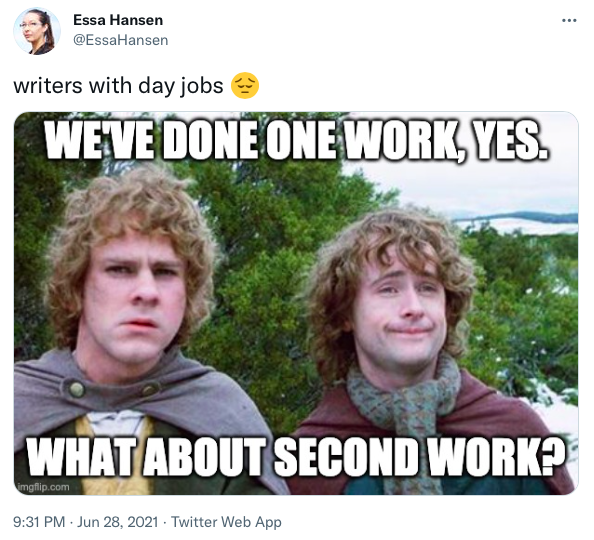
Task: Click the 'WE'VE DONE ONE WORK, YES.' caption
Action: coord(297,141)
